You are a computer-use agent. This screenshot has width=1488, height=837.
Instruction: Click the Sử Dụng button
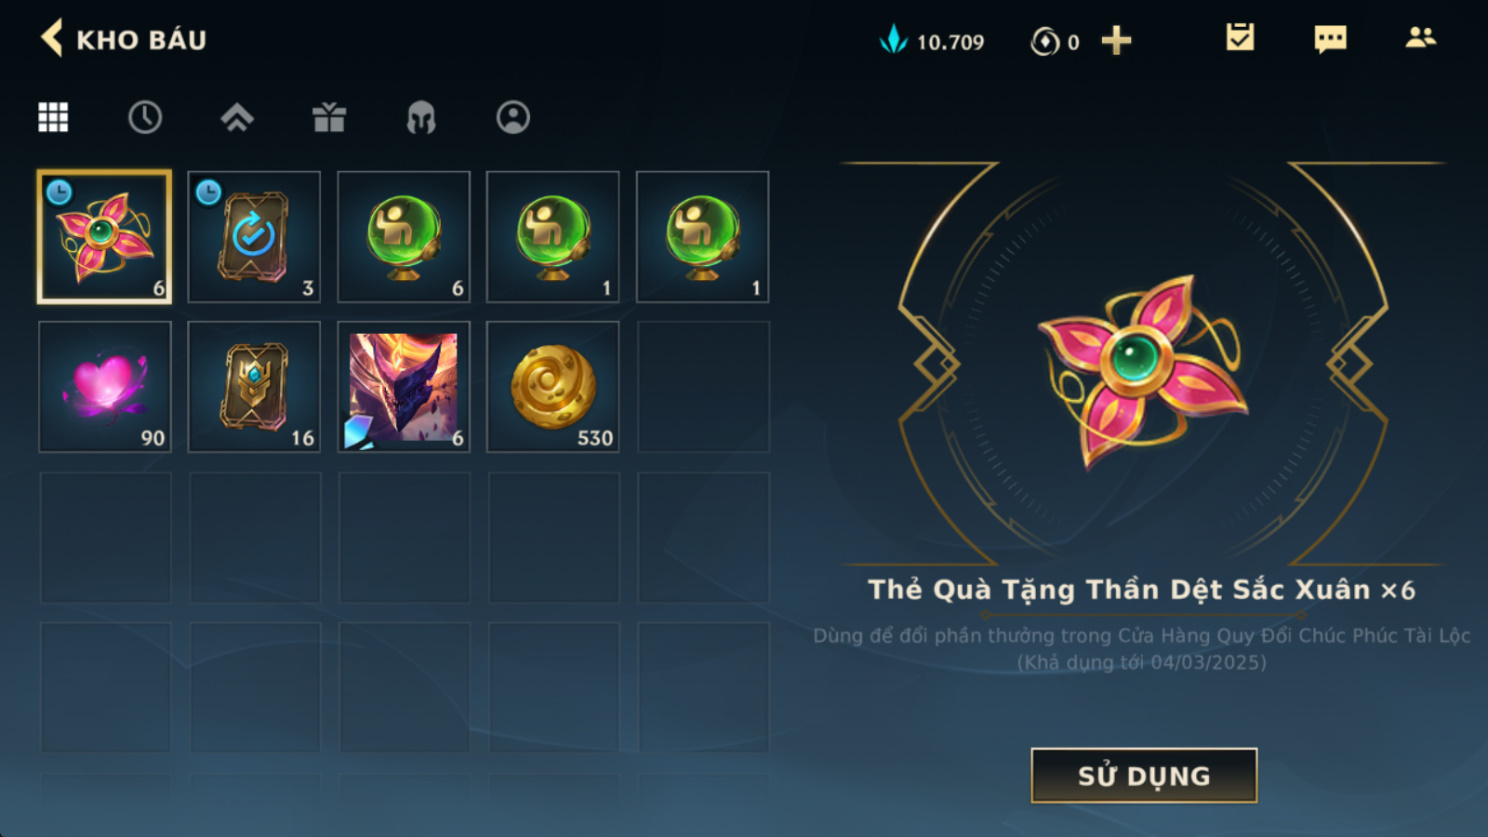pyautogui.click(x=1144, y=775)
